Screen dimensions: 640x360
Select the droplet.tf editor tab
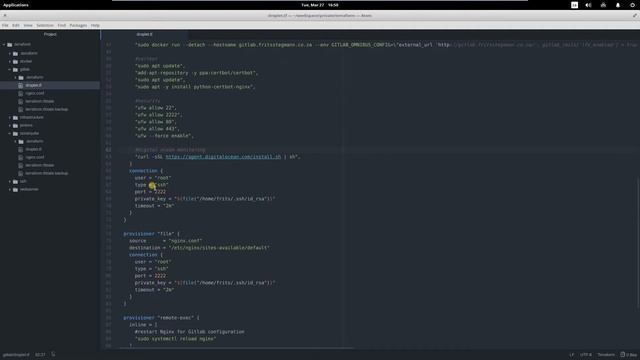[144, 34]
